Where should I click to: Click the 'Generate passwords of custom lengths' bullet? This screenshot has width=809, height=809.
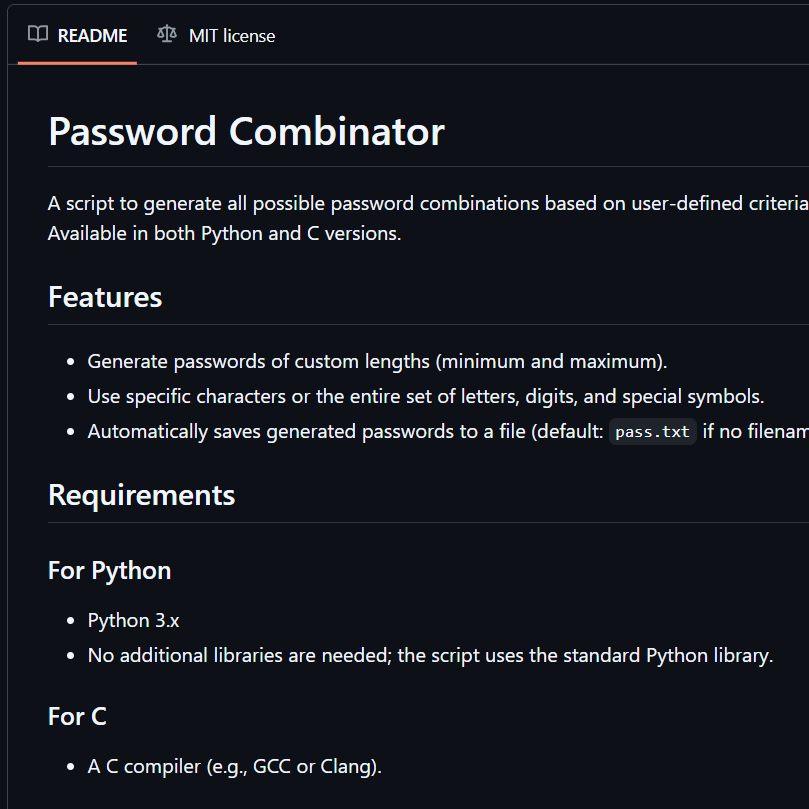click(377, 361)
